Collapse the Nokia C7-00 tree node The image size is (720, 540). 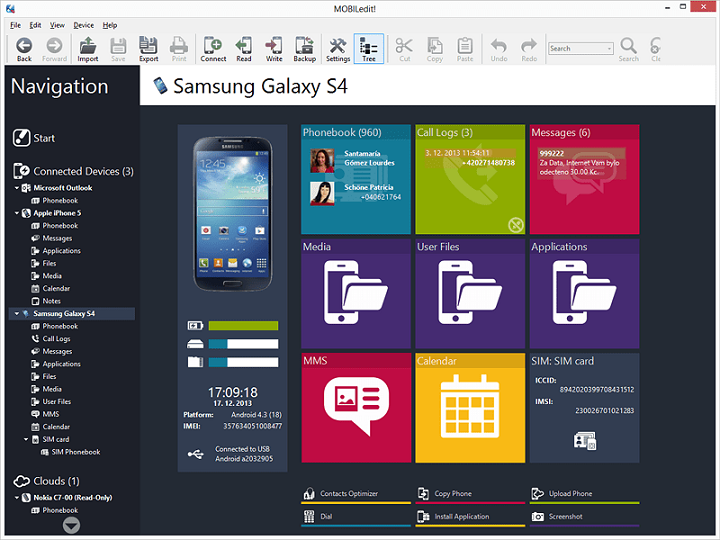click(17, 498)
